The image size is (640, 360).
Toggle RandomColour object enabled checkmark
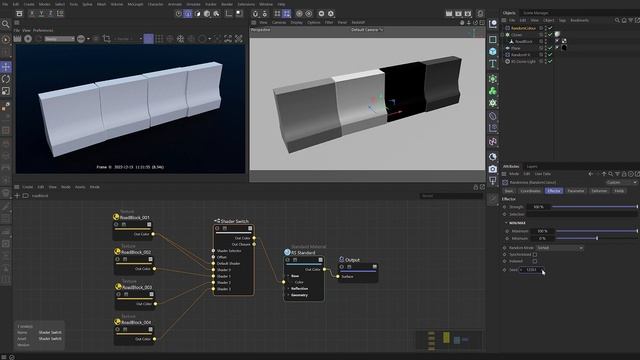coord(550,28)
